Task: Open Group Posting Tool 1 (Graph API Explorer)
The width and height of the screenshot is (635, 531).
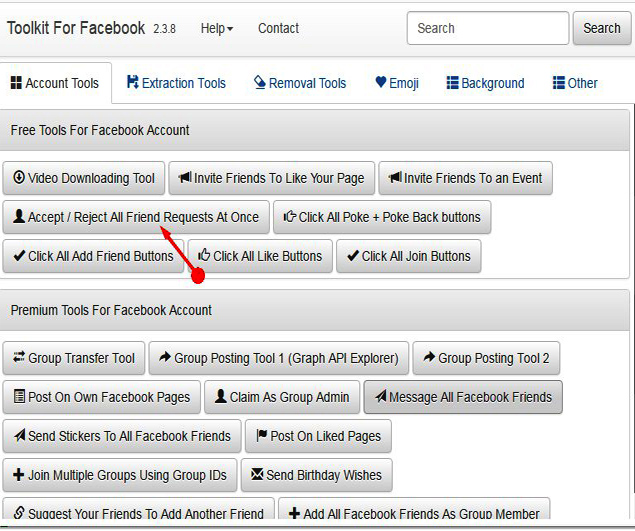Action: (x=279, y=358)
